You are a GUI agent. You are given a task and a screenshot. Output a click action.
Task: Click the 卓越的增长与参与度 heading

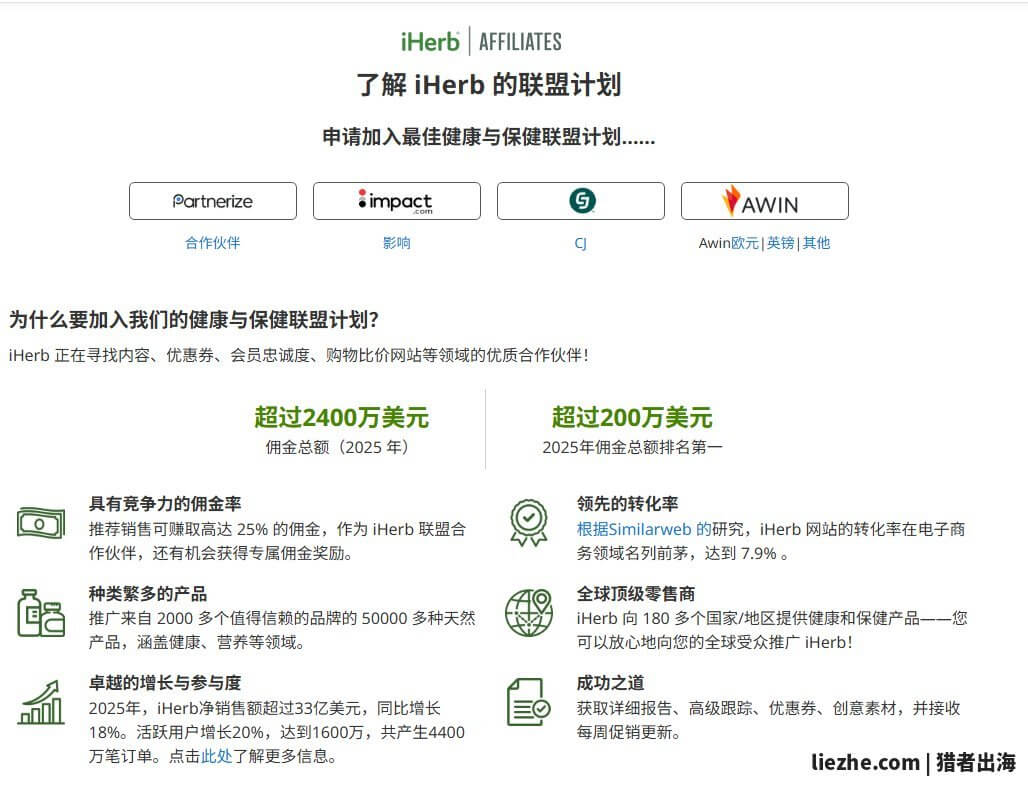click(165, 683)
